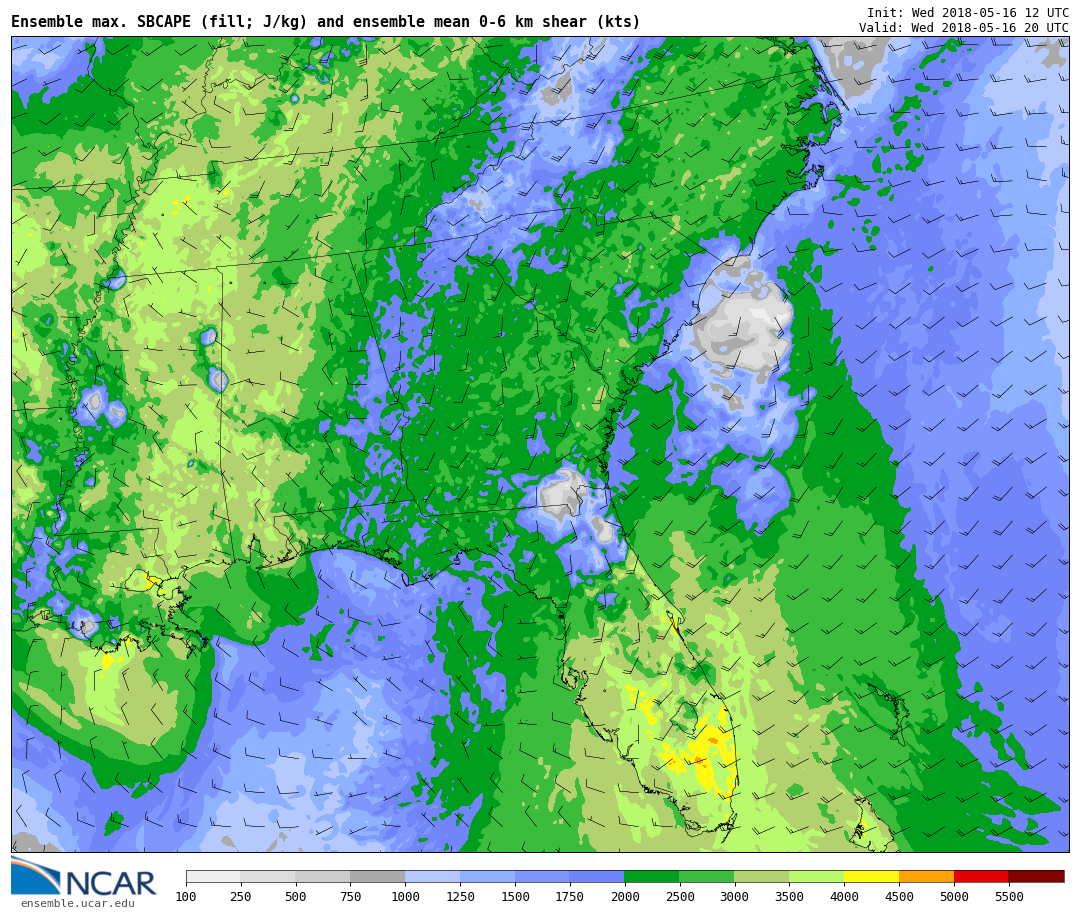1080x915 pixels.
Task: Open the ensemble.ucar.edu link
Action: 77,904
